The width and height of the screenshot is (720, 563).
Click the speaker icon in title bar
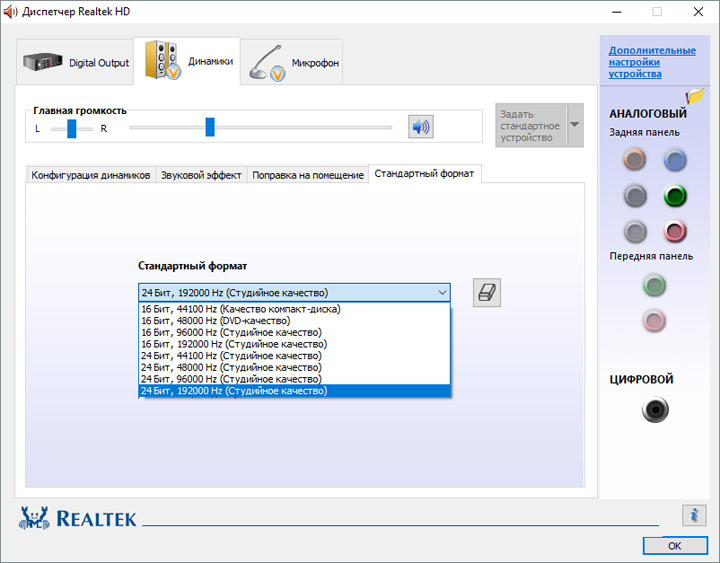point(10,11)
